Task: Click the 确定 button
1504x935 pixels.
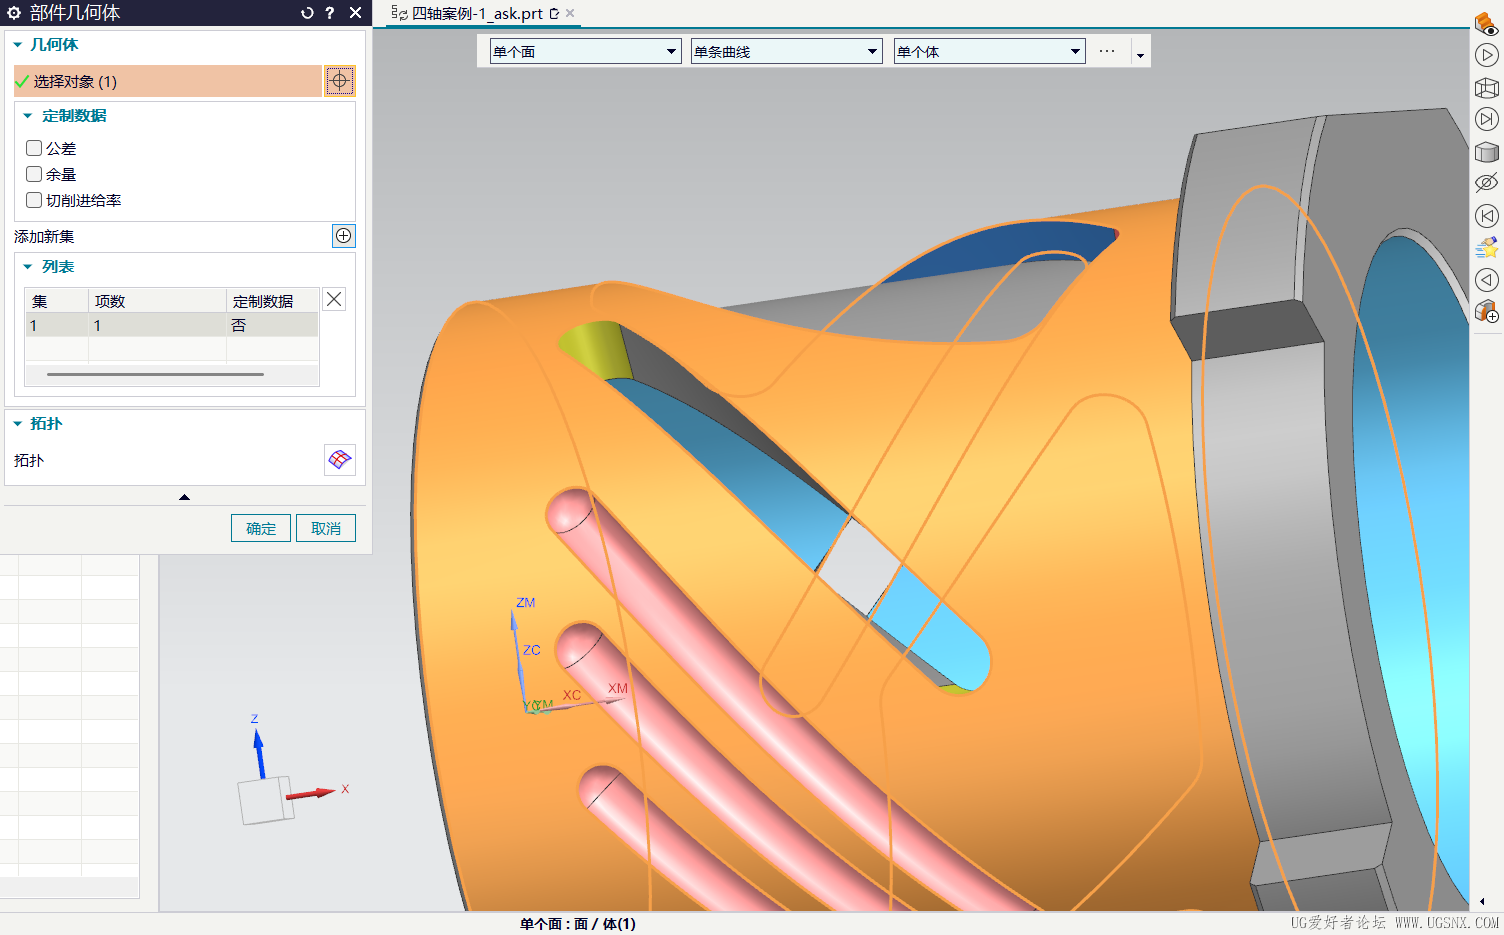Action: (x=261, y=528)
